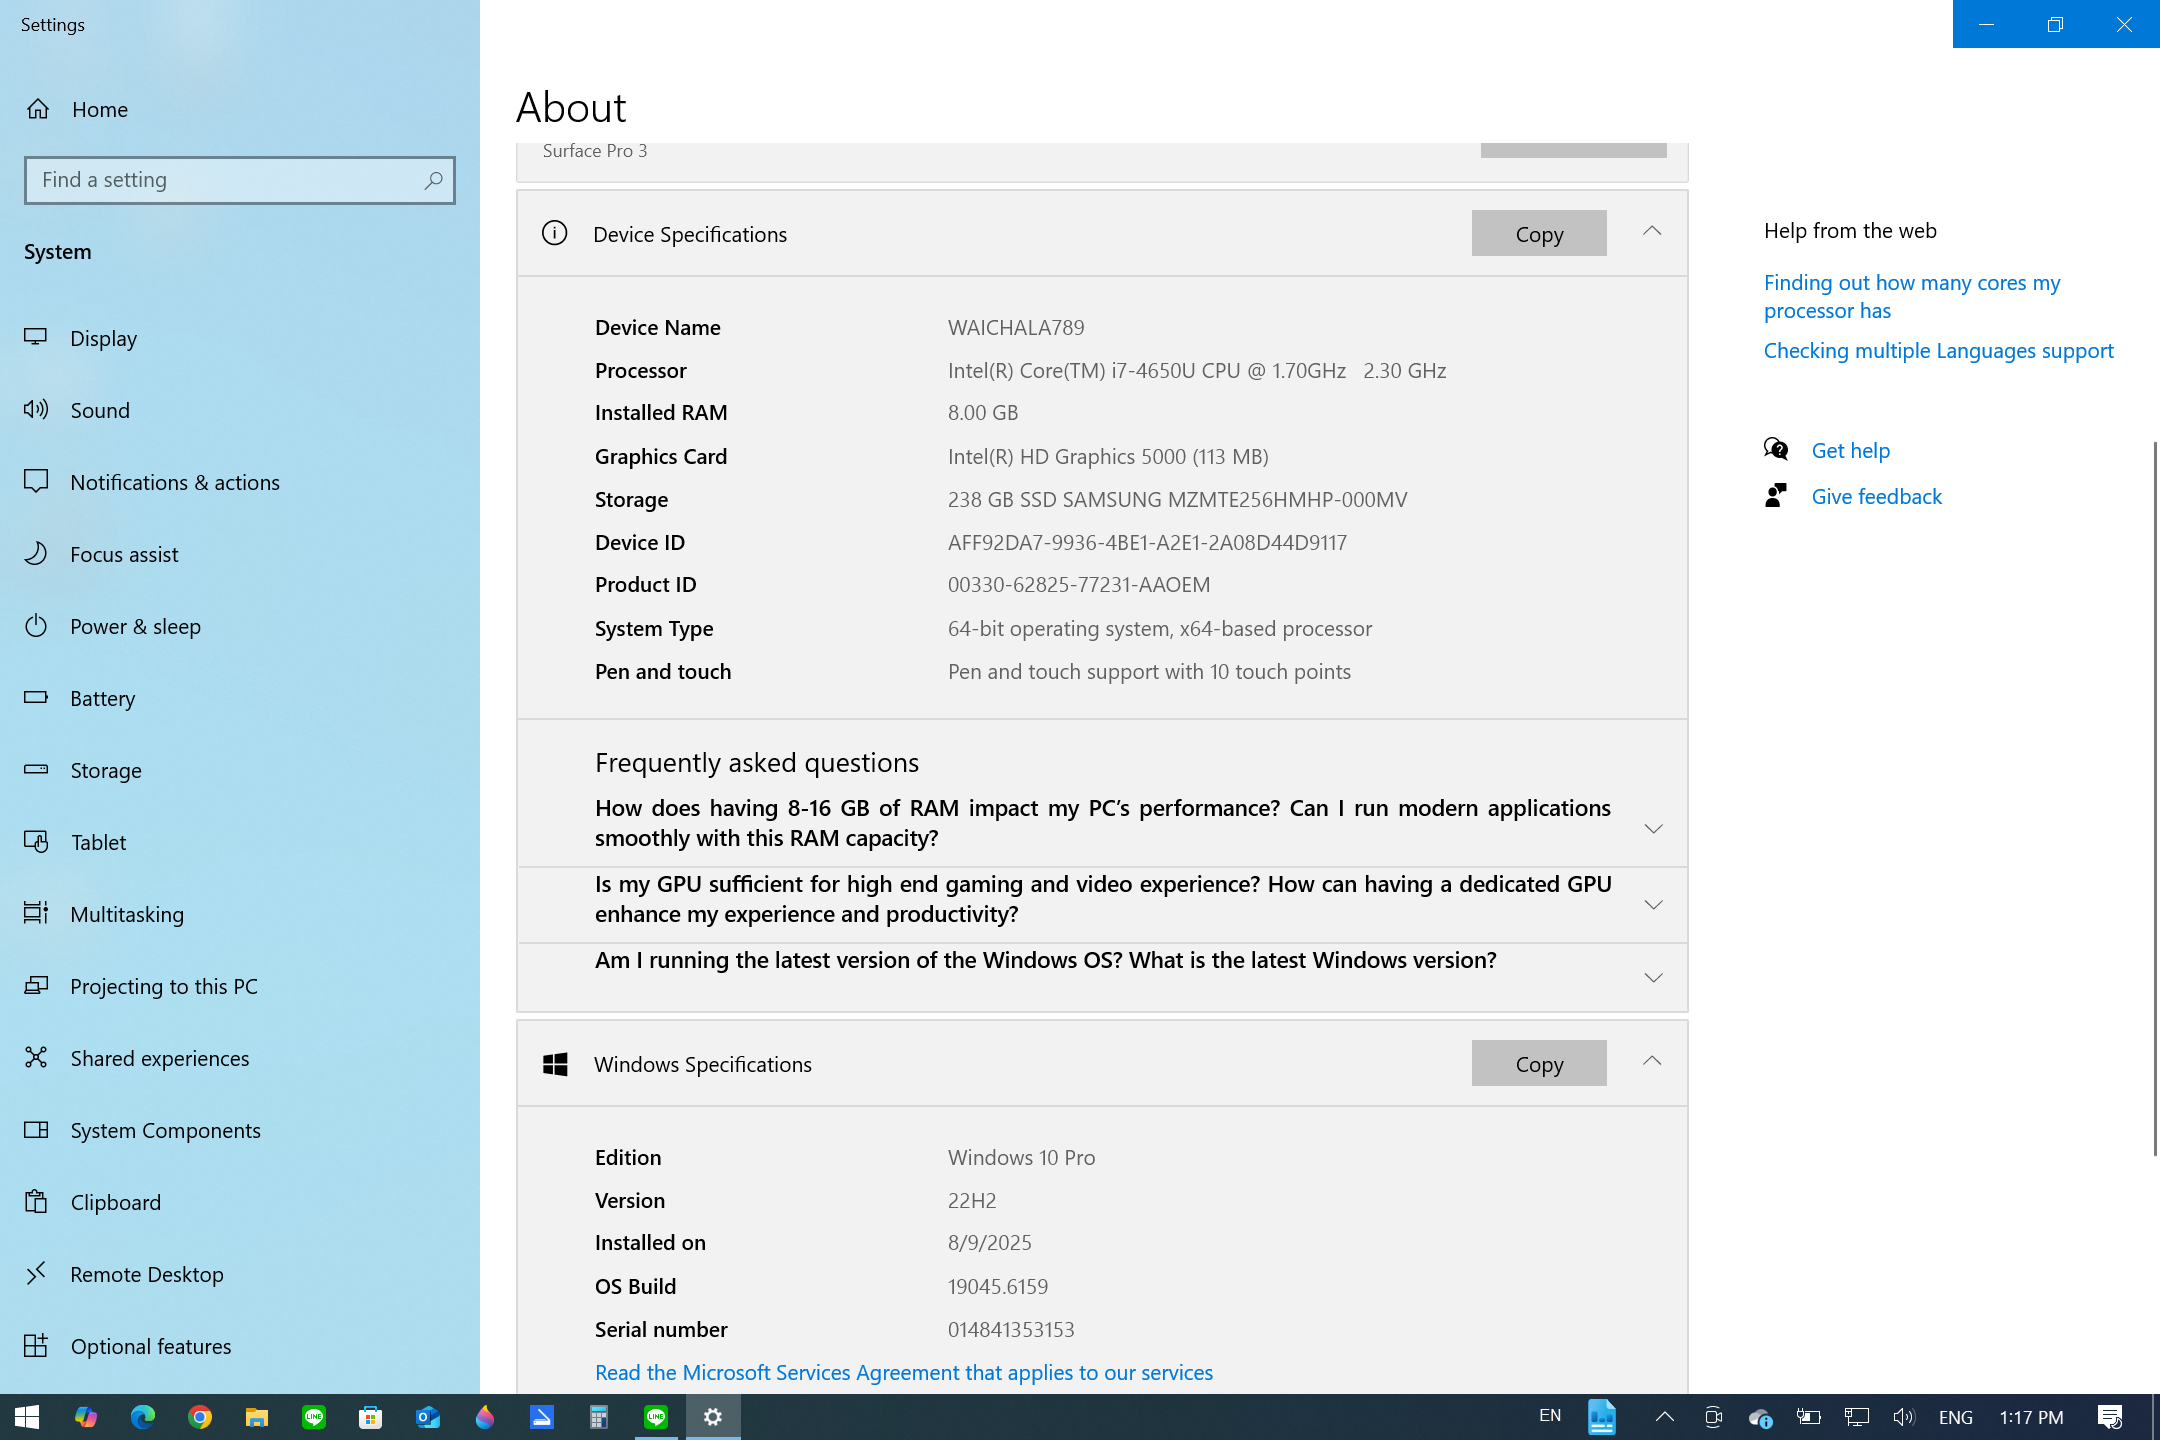Open Microsoft Edge from the taskbar
The height and width of the screenshot is (1440, 2160).
point(143,1417)
